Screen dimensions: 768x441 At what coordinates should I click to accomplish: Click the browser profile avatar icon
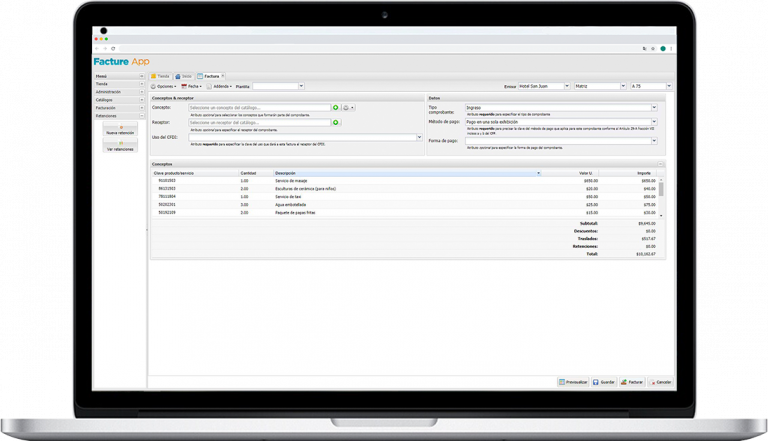tap(661, 48)
